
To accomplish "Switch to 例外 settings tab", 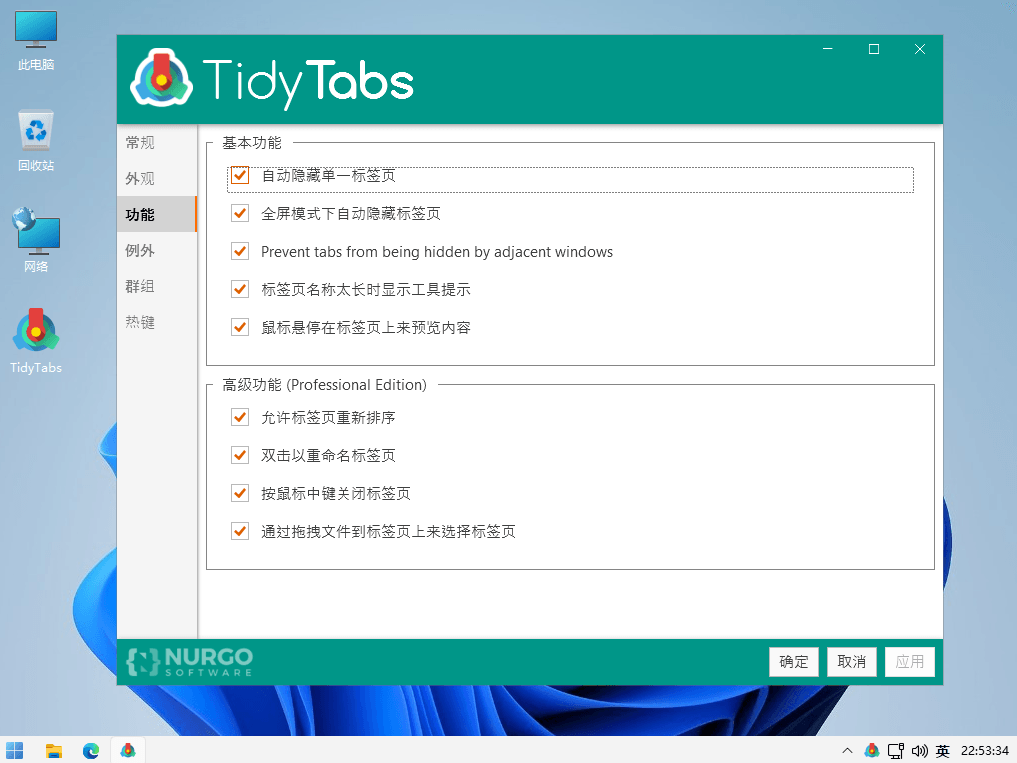I will pyautogui.click(x=156, y=250).
